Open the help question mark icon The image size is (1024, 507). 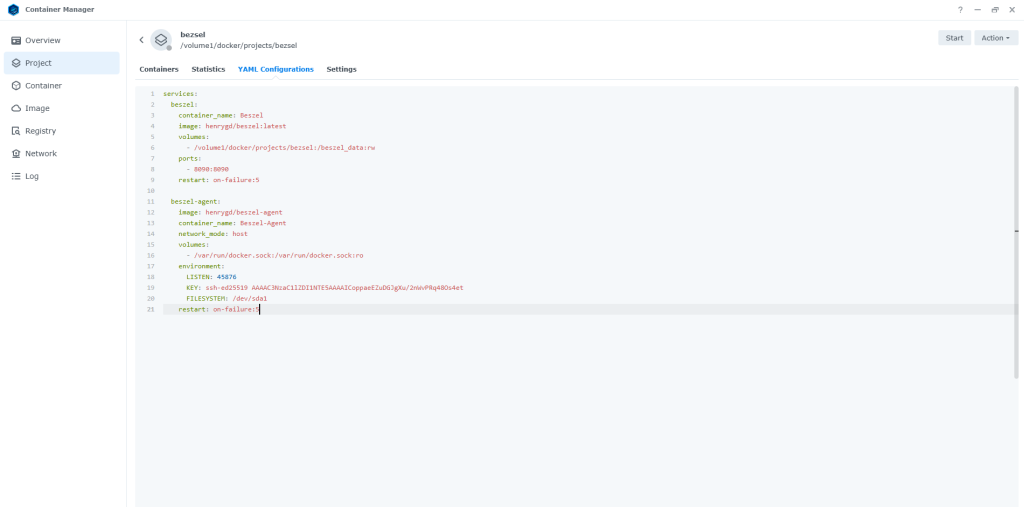tap(960, 9)
